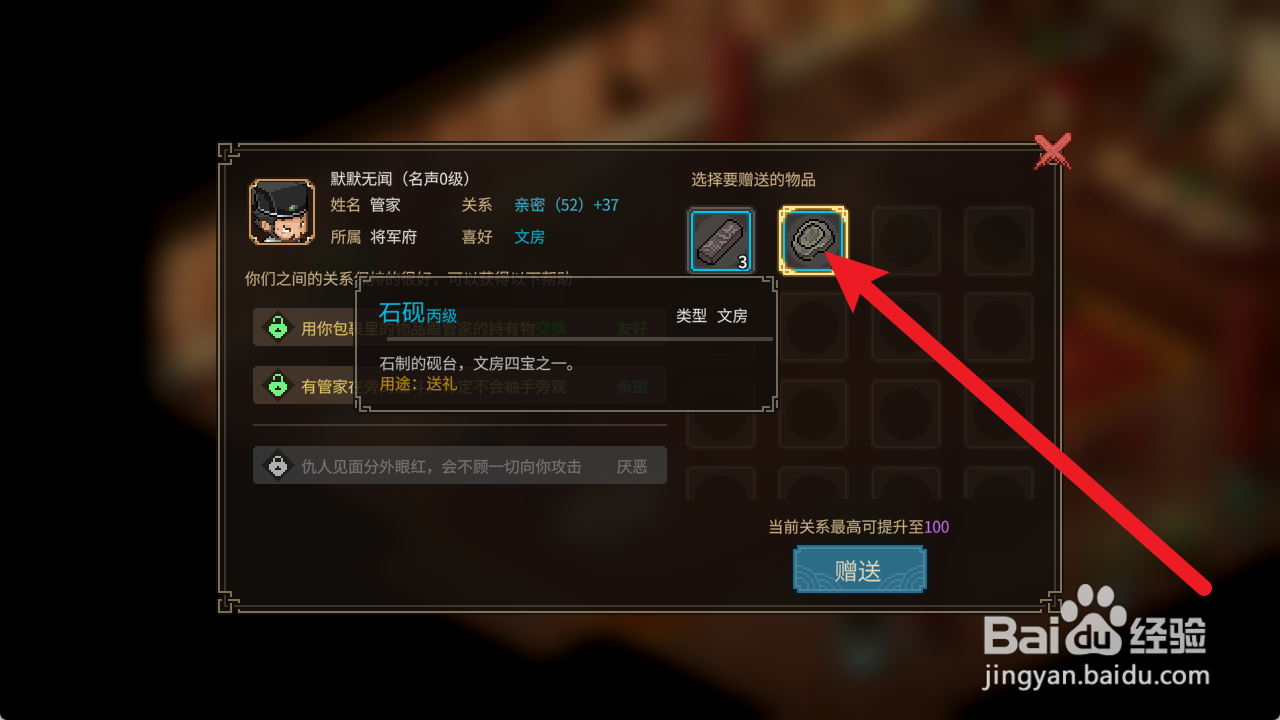Image resolution: width=1280 pixels, height=720 pixels.
Task: Click the 赠送 gift button
Action: tap(860, 570)
